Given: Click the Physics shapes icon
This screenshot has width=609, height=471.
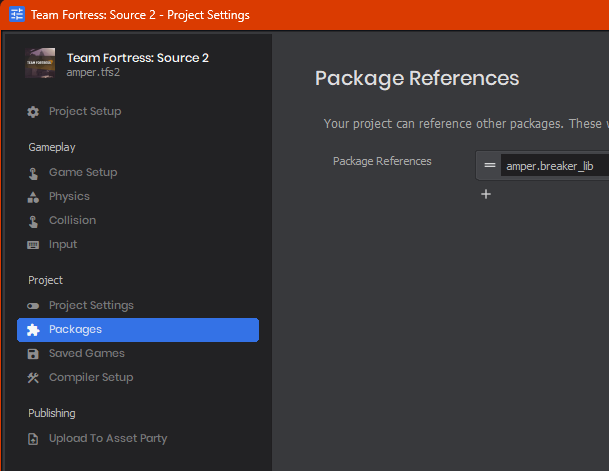Looking at the screenshot, I should click(33, 197).
